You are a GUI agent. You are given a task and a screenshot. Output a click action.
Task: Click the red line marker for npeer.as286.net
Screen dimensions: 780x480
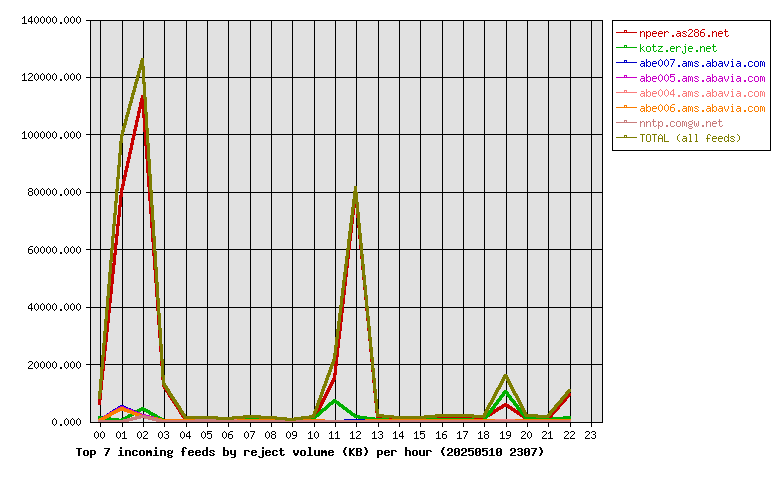[x=626, y=32]
